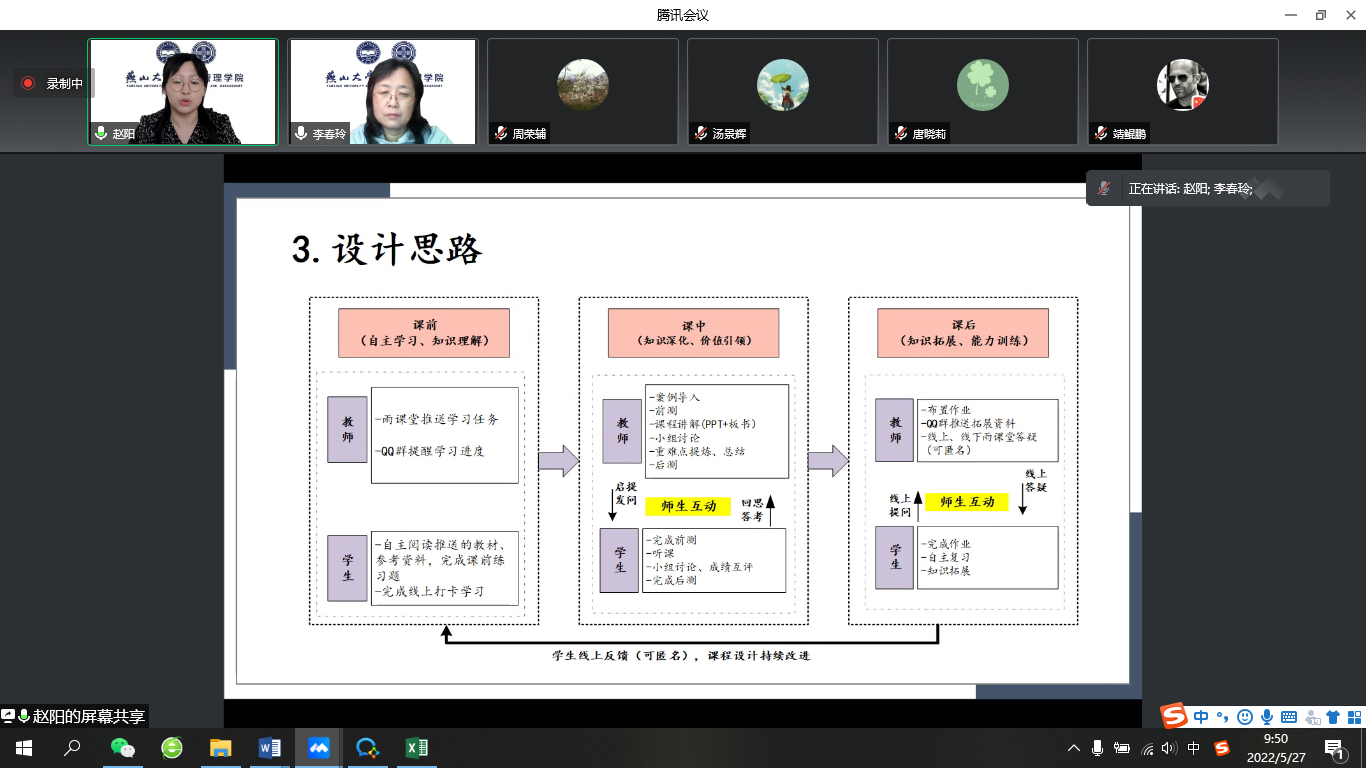Click the red recording indicator icon
This screenshot has height=768, width=1366.
pos(28,84)
